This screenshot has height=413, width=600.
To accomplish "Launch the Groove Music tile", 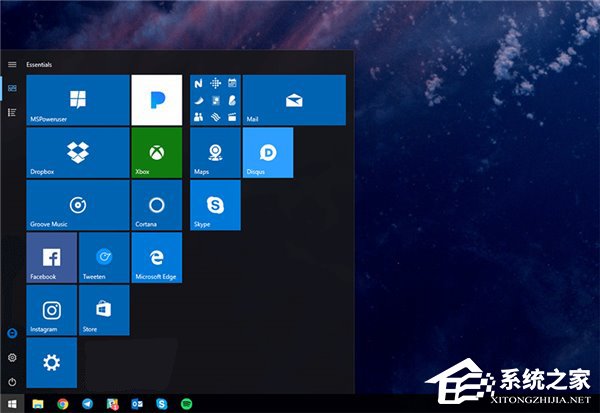I will tap(78, 205).
